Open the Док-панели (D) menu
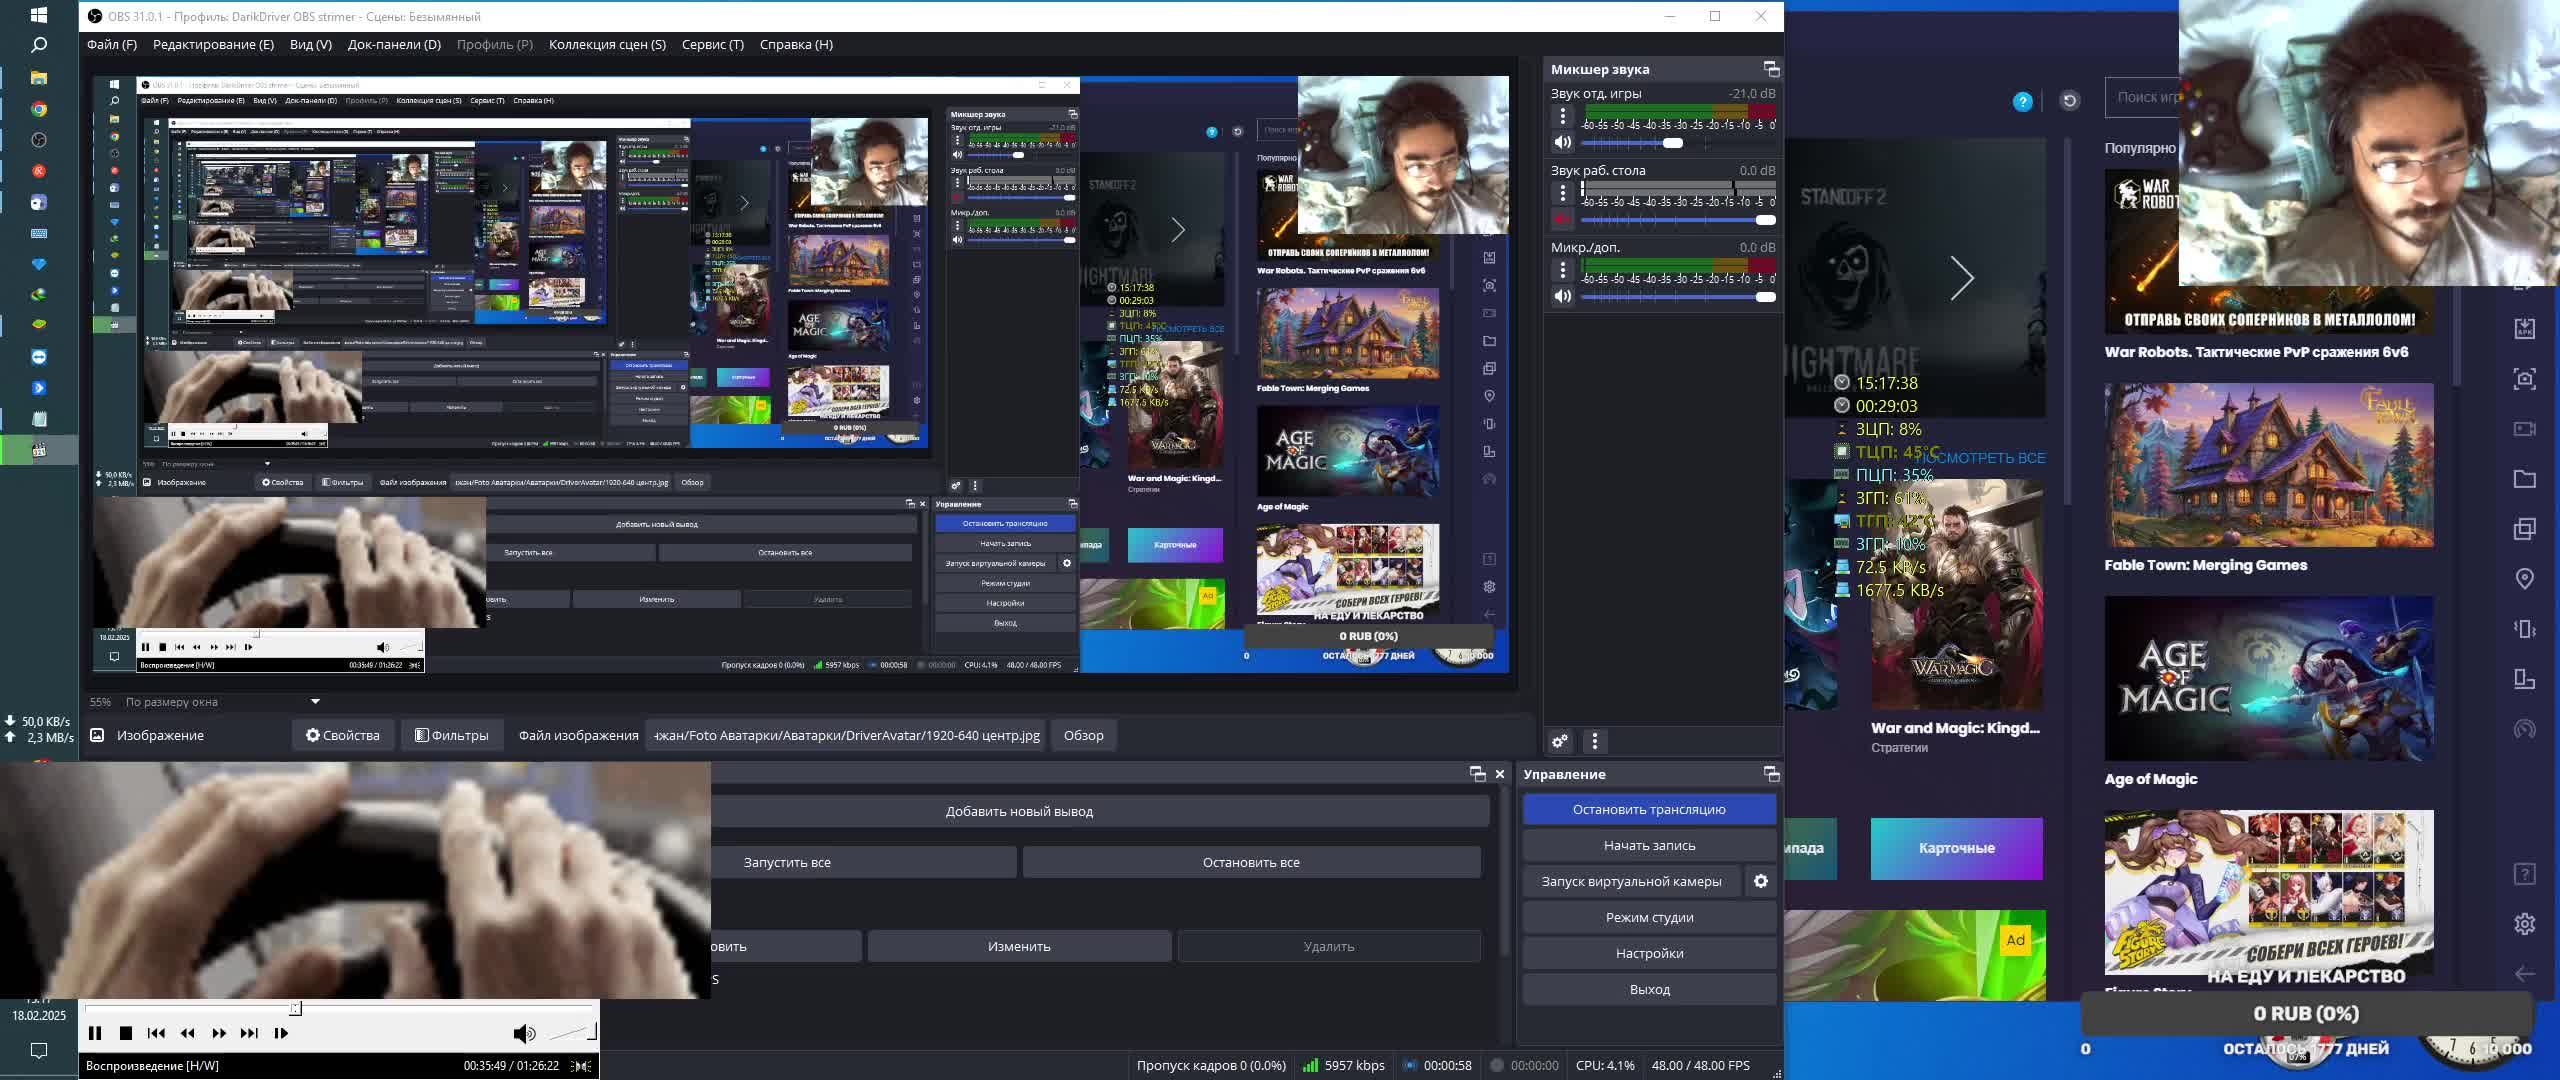 394,44
